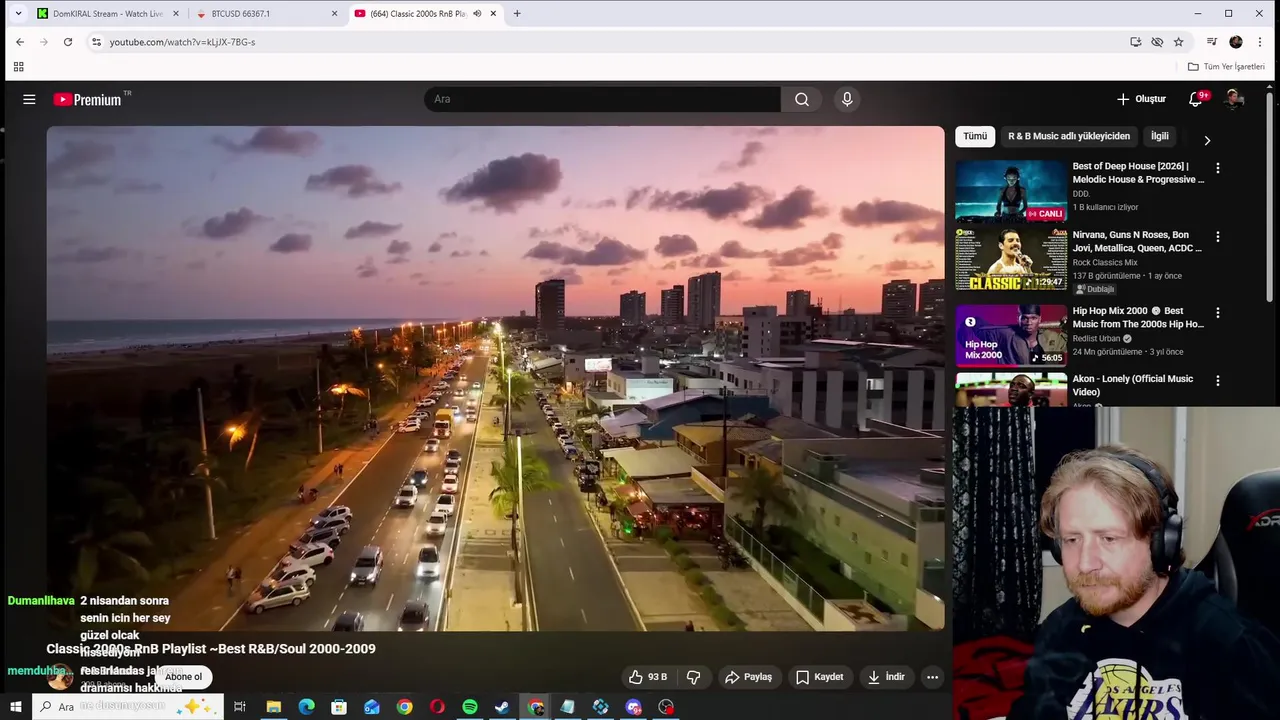This screenshot has width=1280, height=720.
Task: Close the BTCUSD tab
Action: tap(334, 14)
